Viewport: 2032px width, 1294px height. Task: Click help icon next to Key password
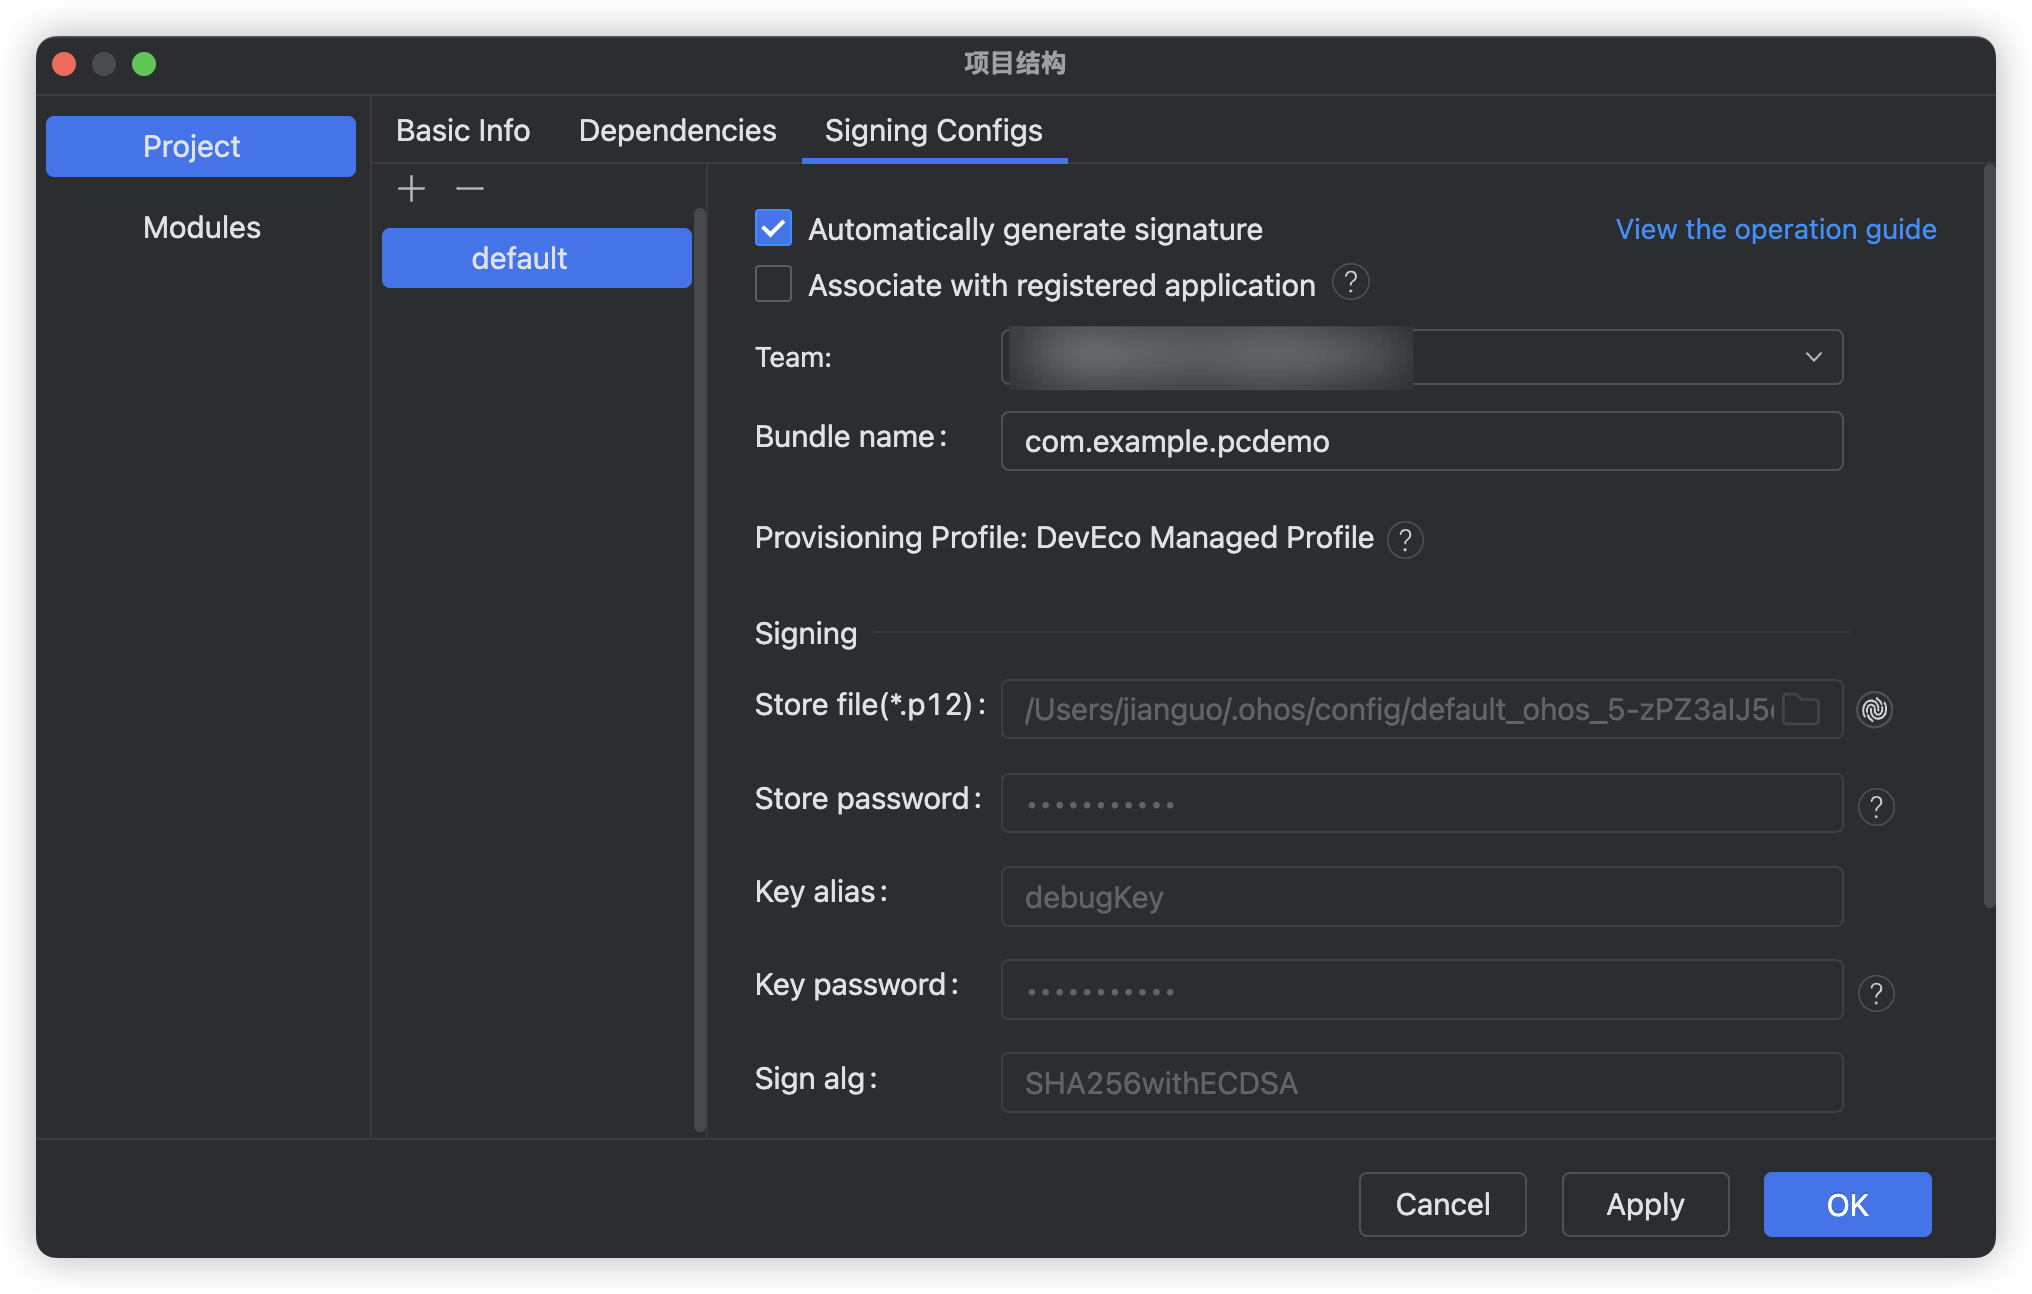tap(1876, 993)
